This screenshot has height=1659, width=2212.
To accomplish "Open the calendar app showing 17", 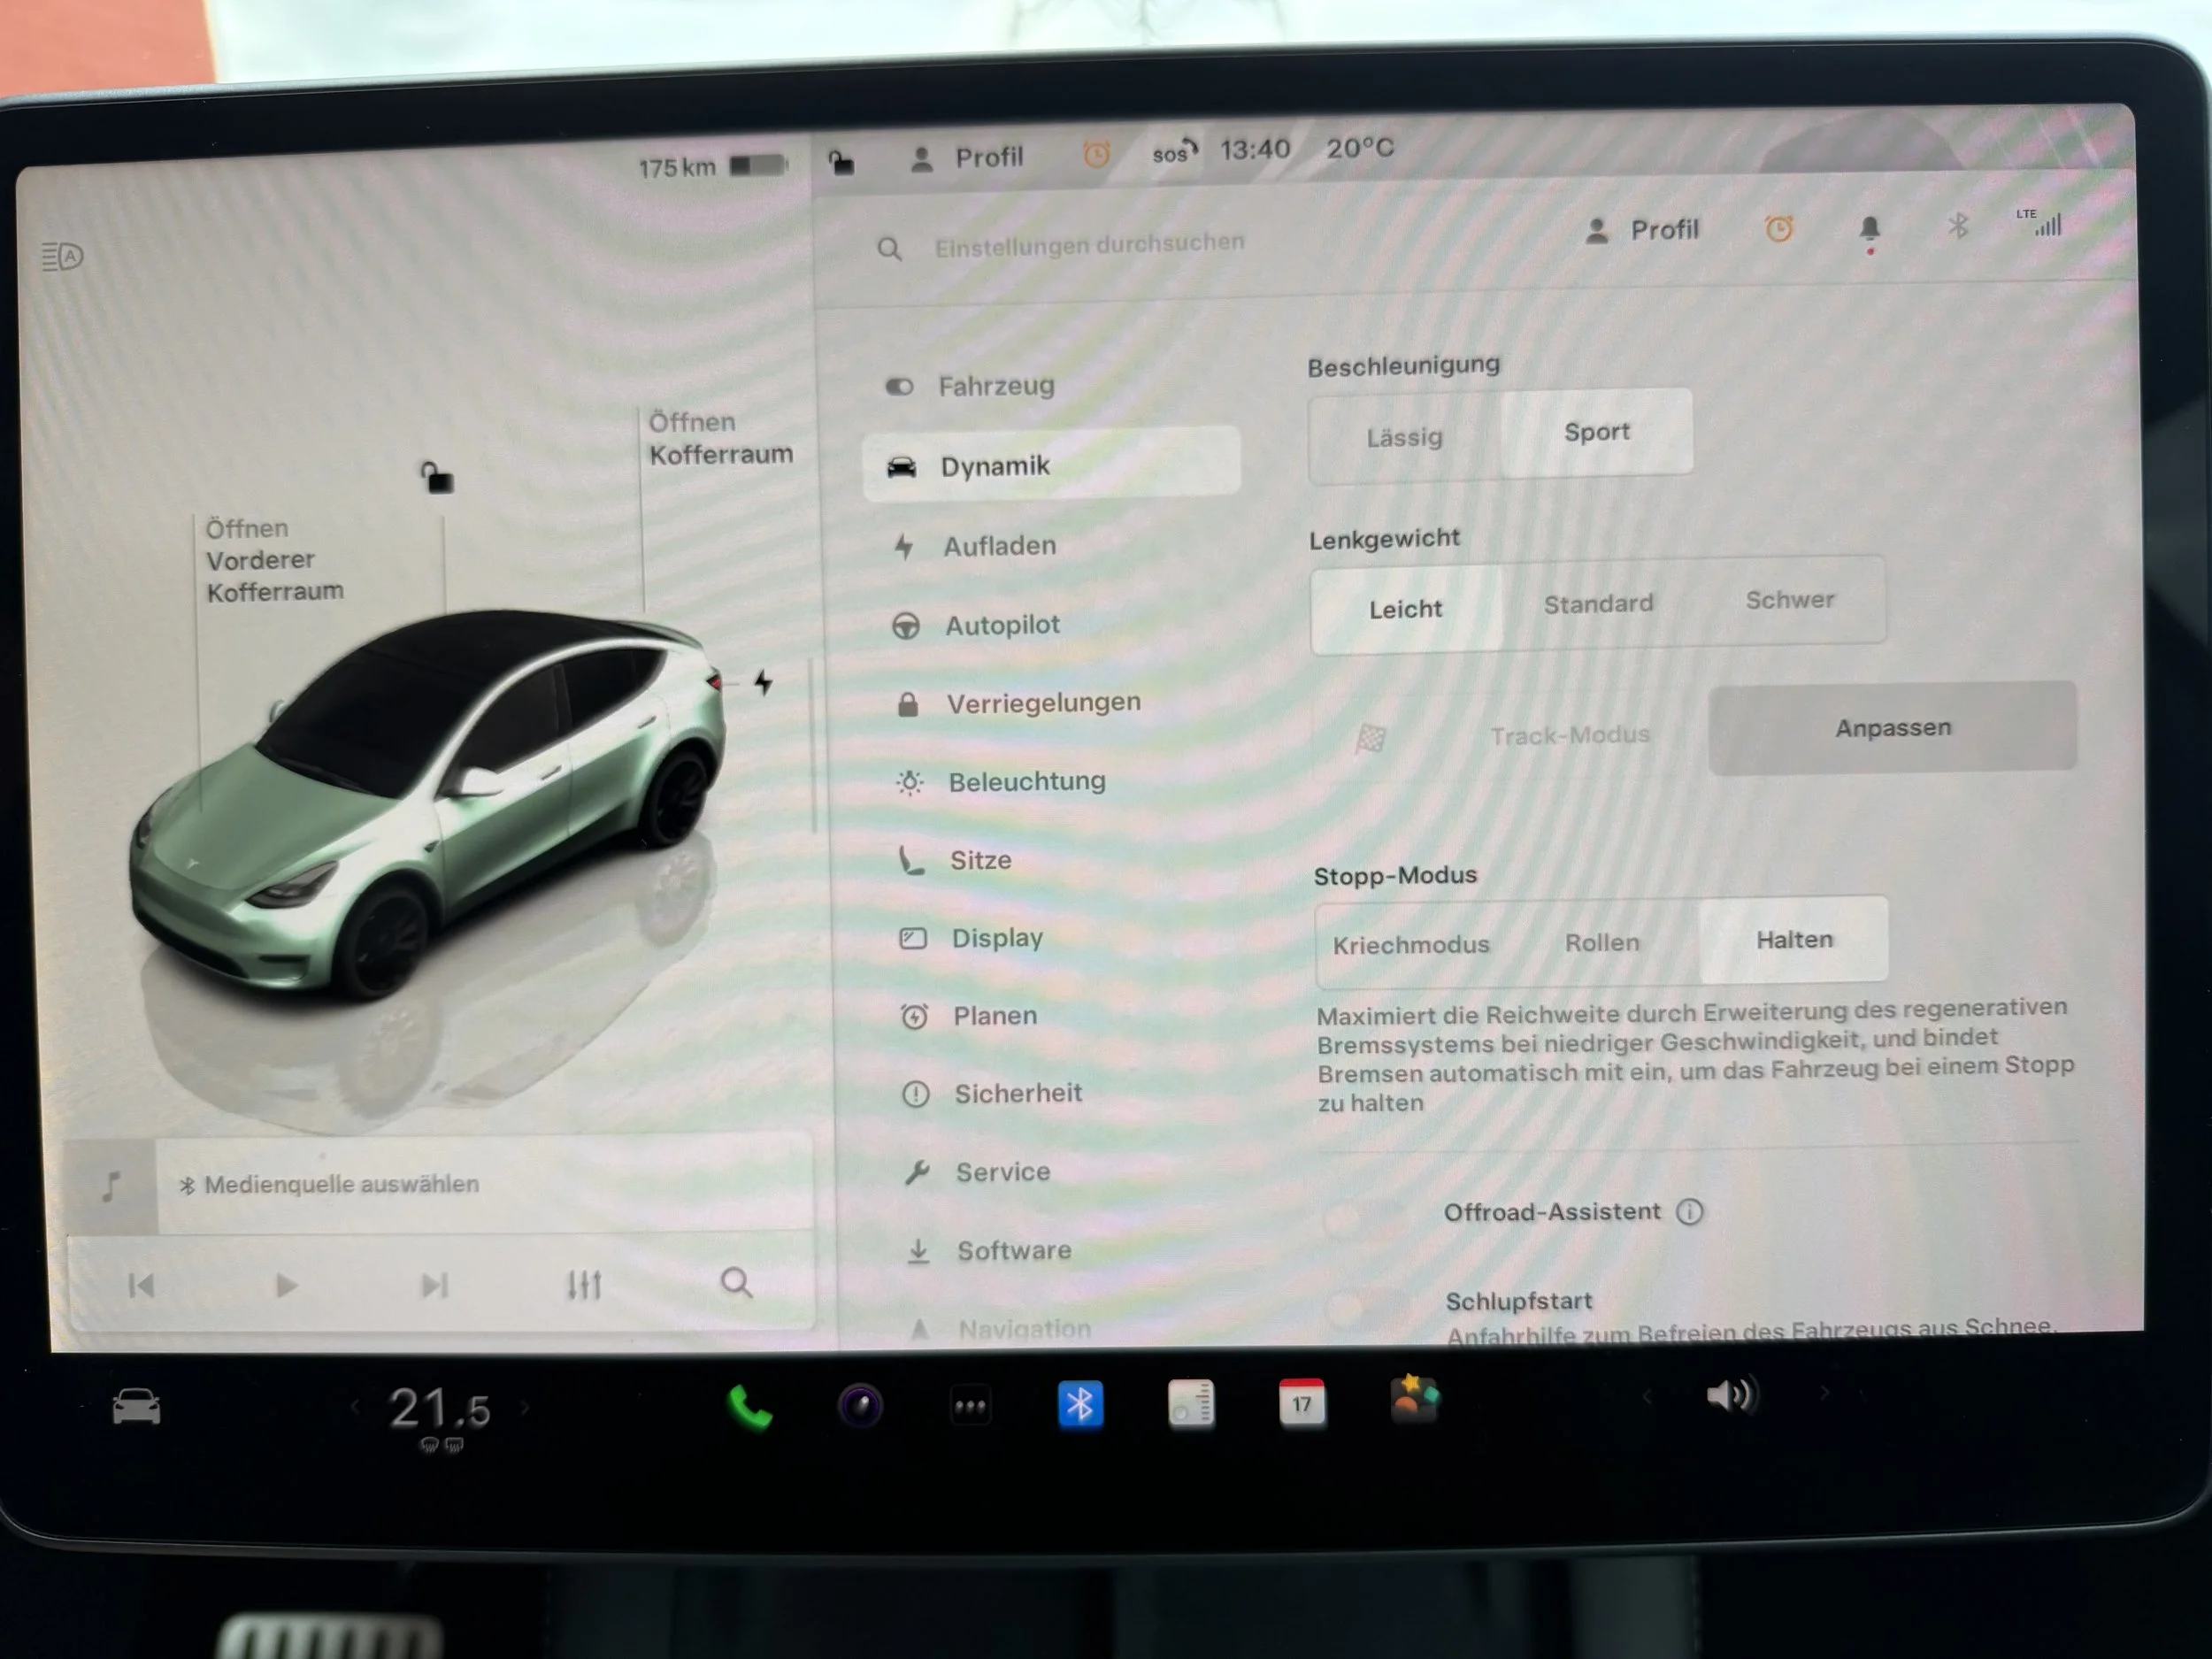I will (1302, 1402).
